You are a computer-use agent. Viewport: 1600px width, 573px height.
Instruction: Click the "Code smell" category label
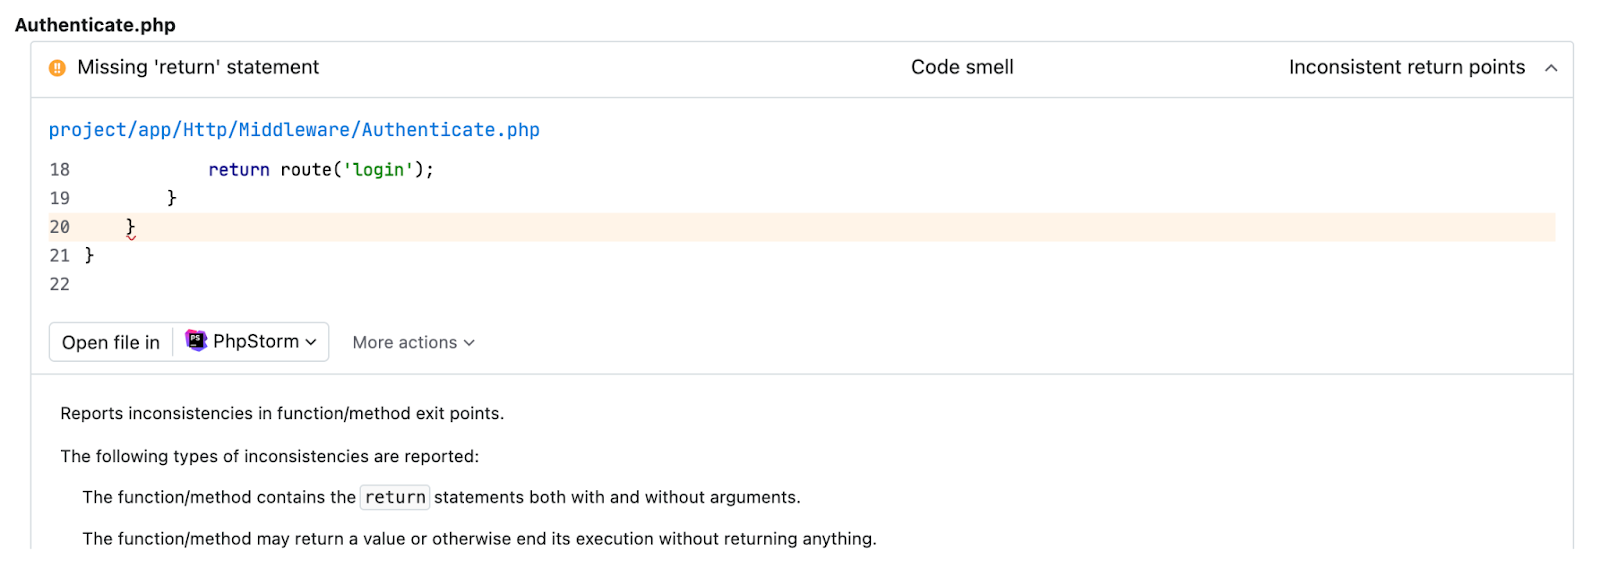pyautogui.click(x=962, y=67)
